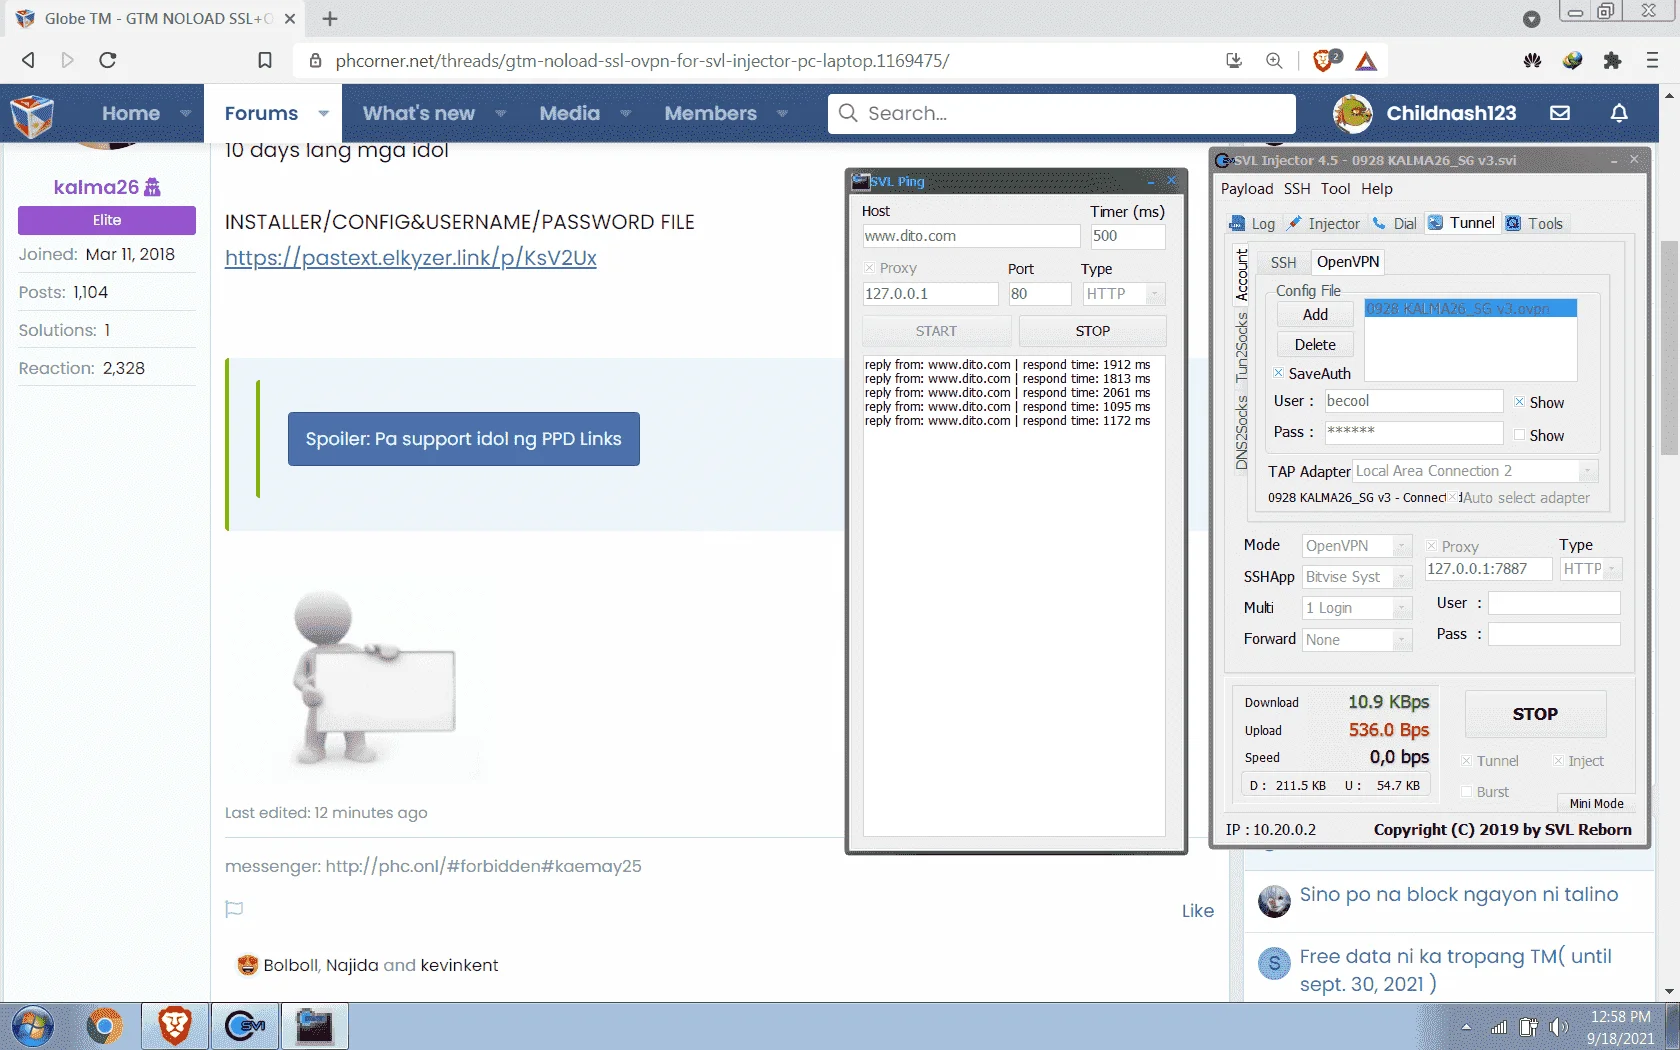This screenshot has height=1050, width=1680.
Task: Open the Brave Shields lion icon
Action: [1325, 60]
